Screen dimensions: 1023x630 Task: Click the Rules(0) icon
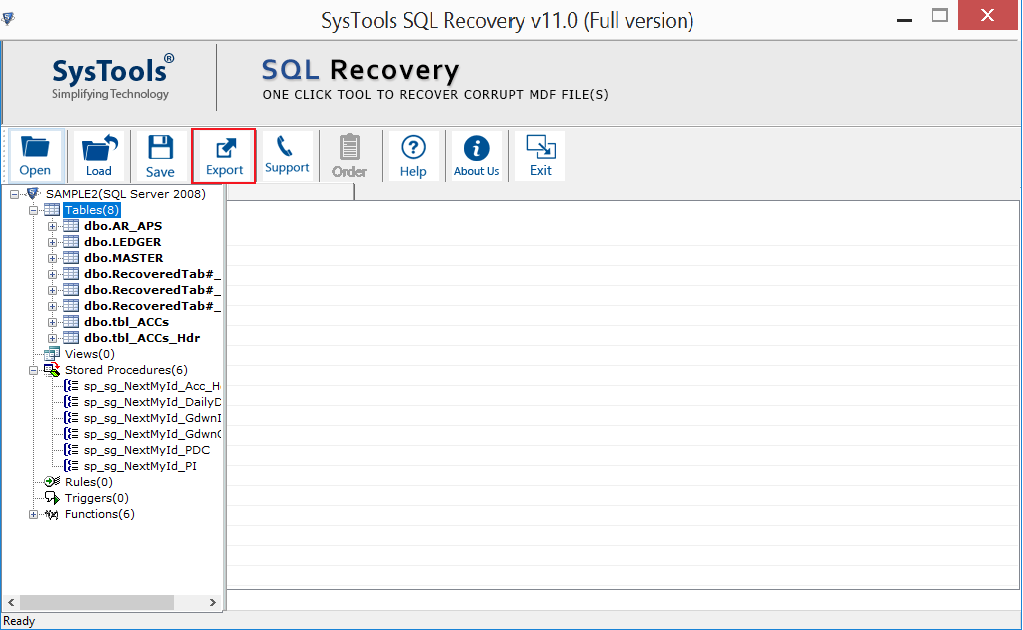click(52, 482)
